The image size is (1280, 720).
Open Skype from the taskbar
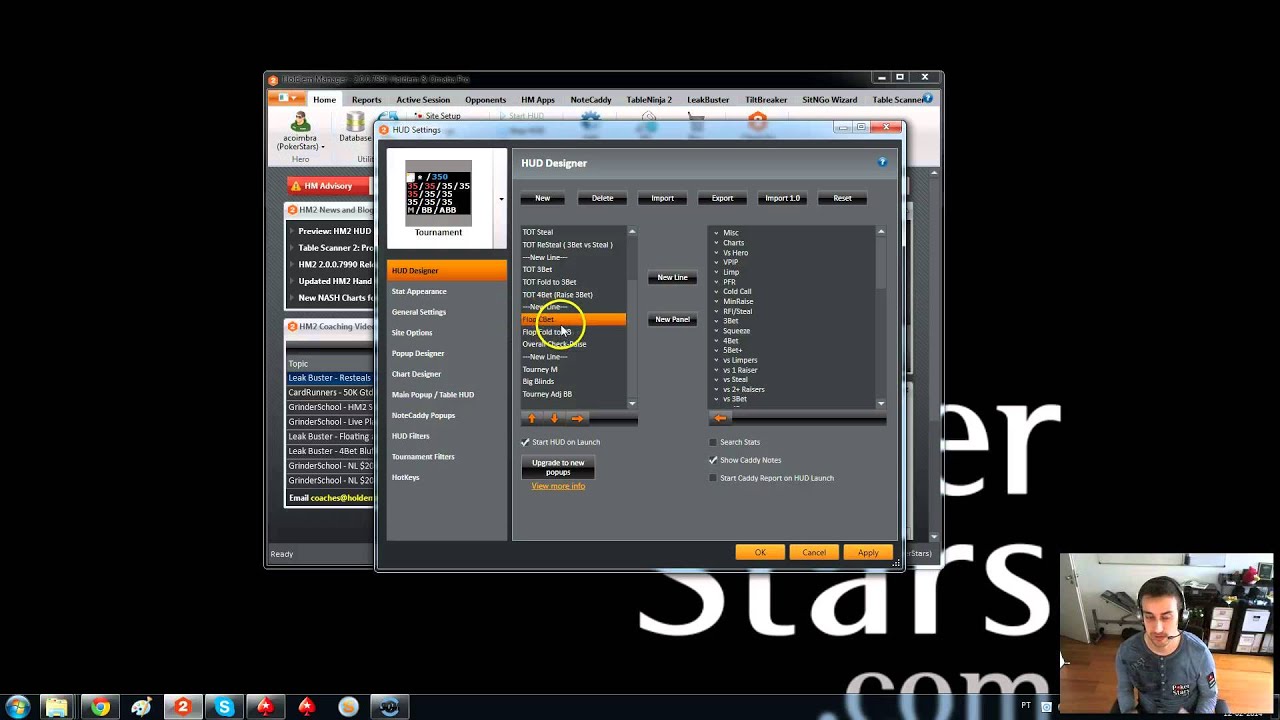[223, 707]
